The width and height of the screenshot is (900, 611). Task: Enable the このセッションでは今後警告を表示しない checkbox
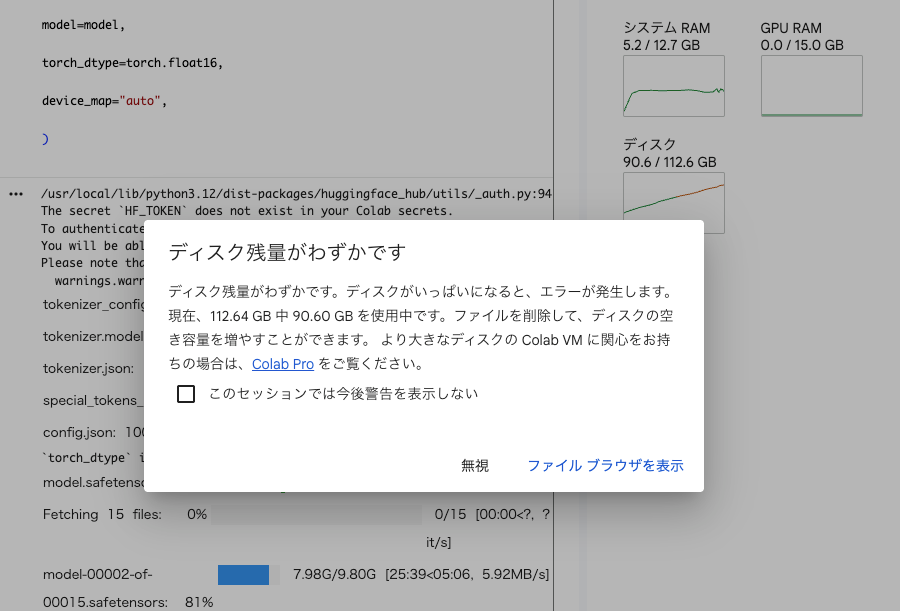pos(186,394)
